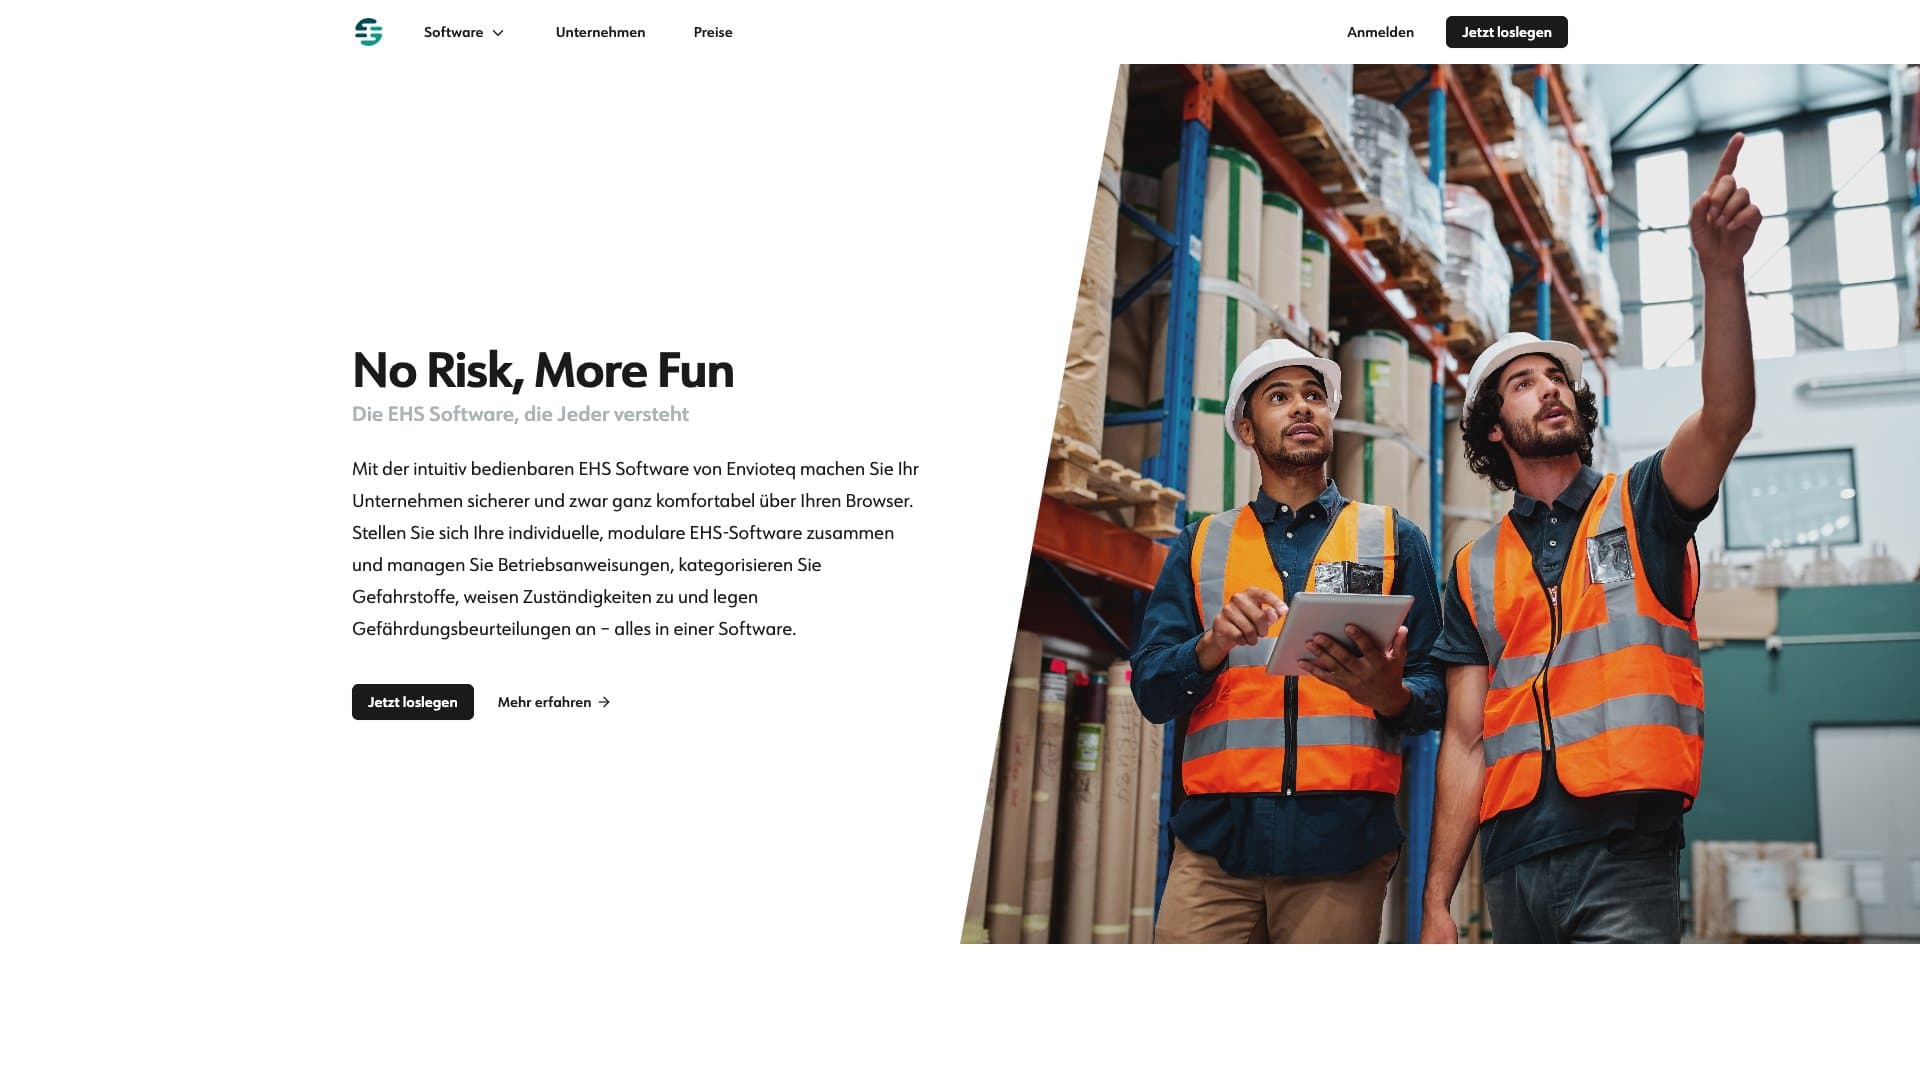Viewport: 1920px width, 1080px height.
Task: Click the EHS Software subtitle text
Action: click(x=520, y=413)
